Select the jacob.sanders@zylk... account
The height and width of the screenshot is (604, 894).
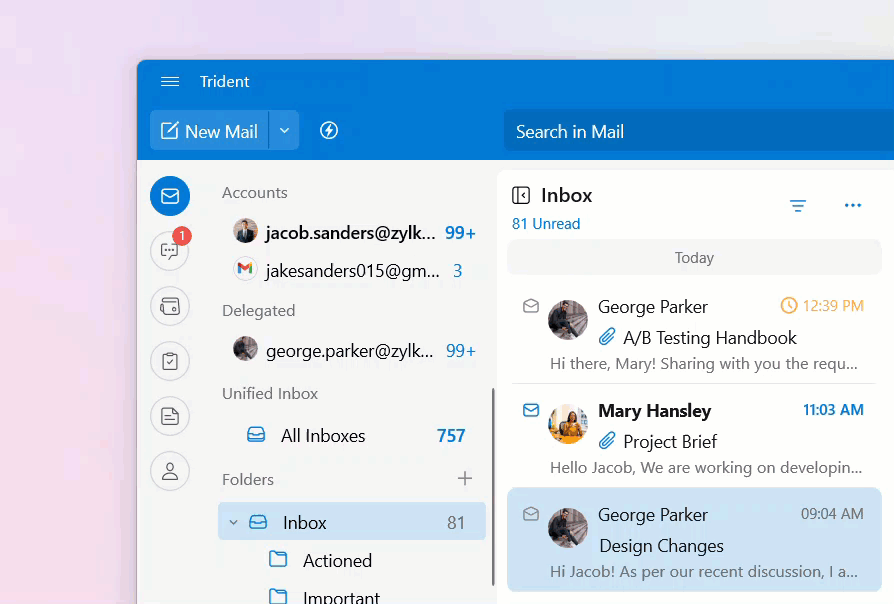[353, 232]
